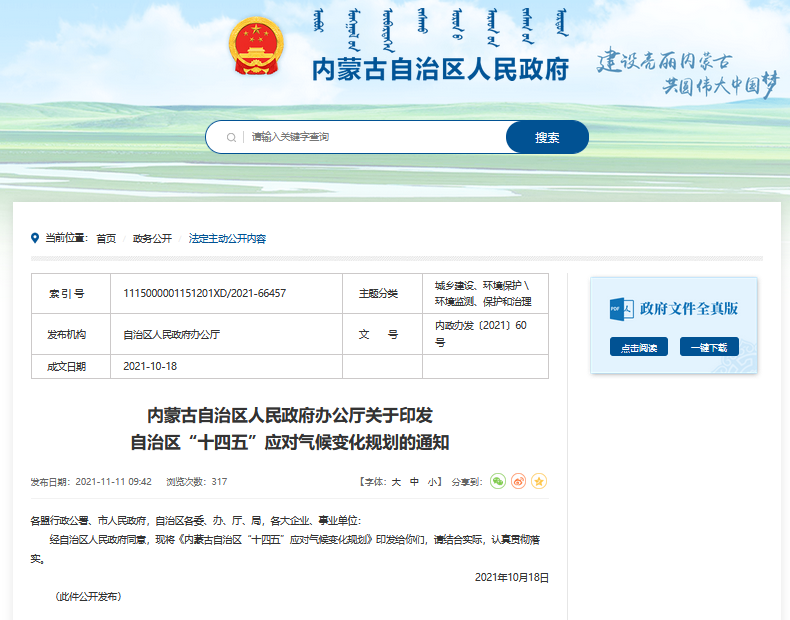Click the Mongolian script header title

pos(440,29)
